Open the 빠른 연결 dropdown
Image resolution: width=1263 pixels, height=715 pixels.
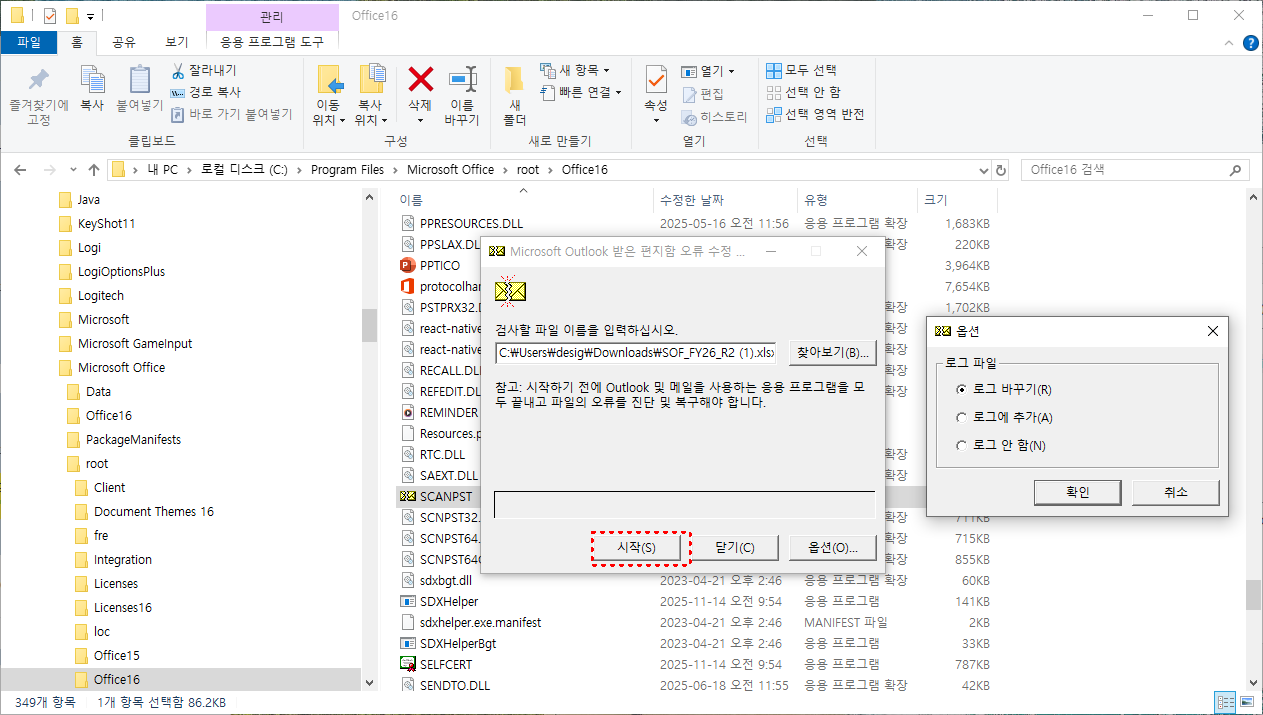coord(581,92)
